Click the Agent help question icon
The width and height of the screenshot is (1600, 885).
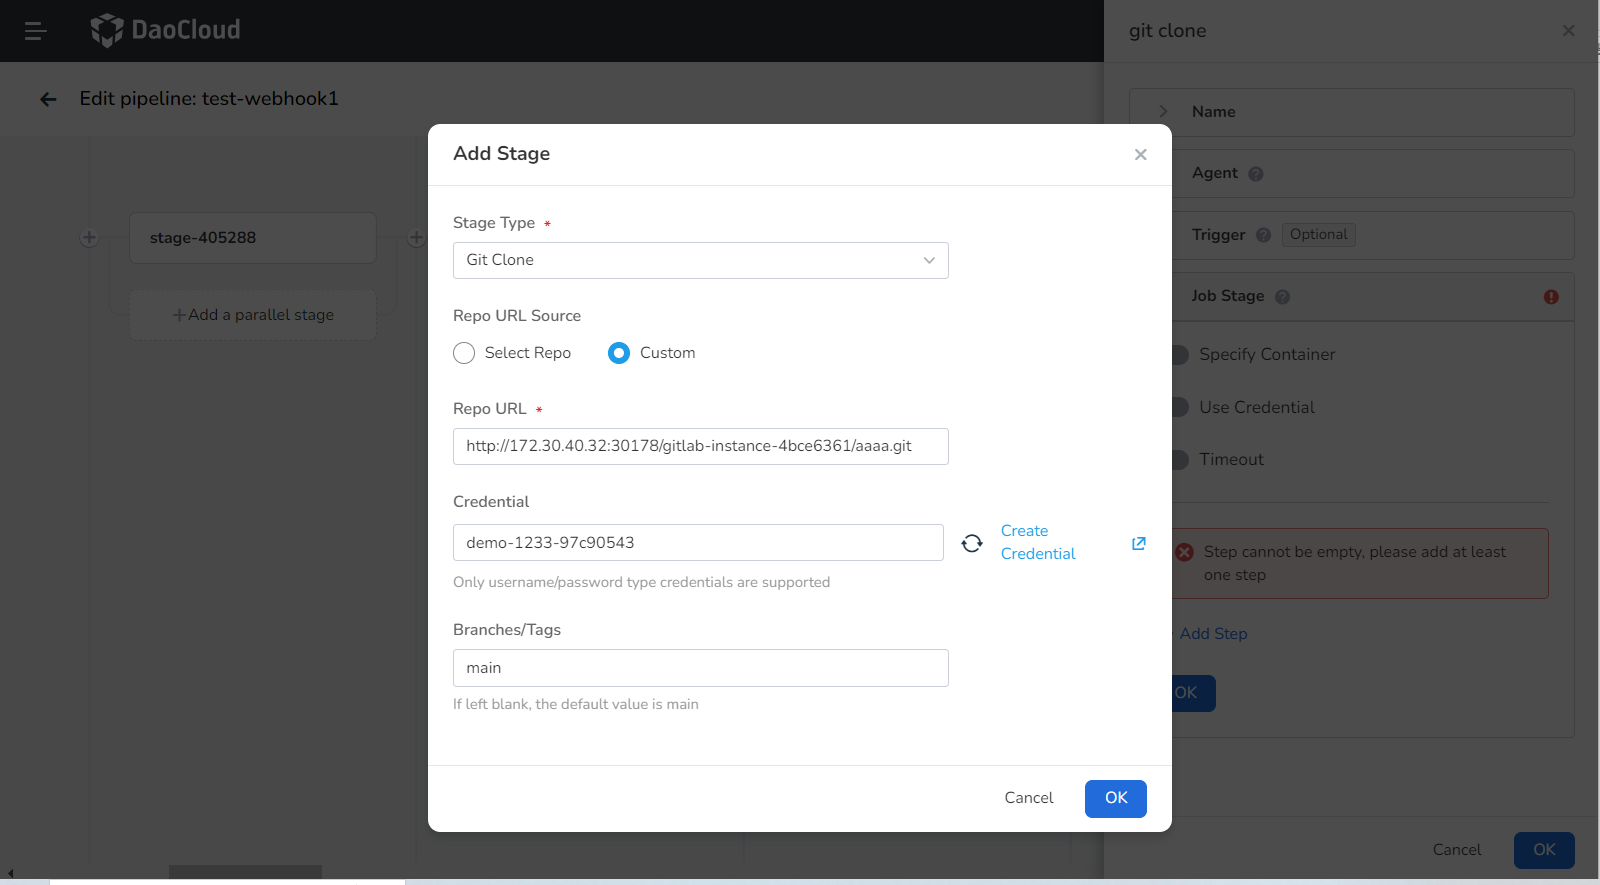pyautogui.click(x=1256, y=174)
